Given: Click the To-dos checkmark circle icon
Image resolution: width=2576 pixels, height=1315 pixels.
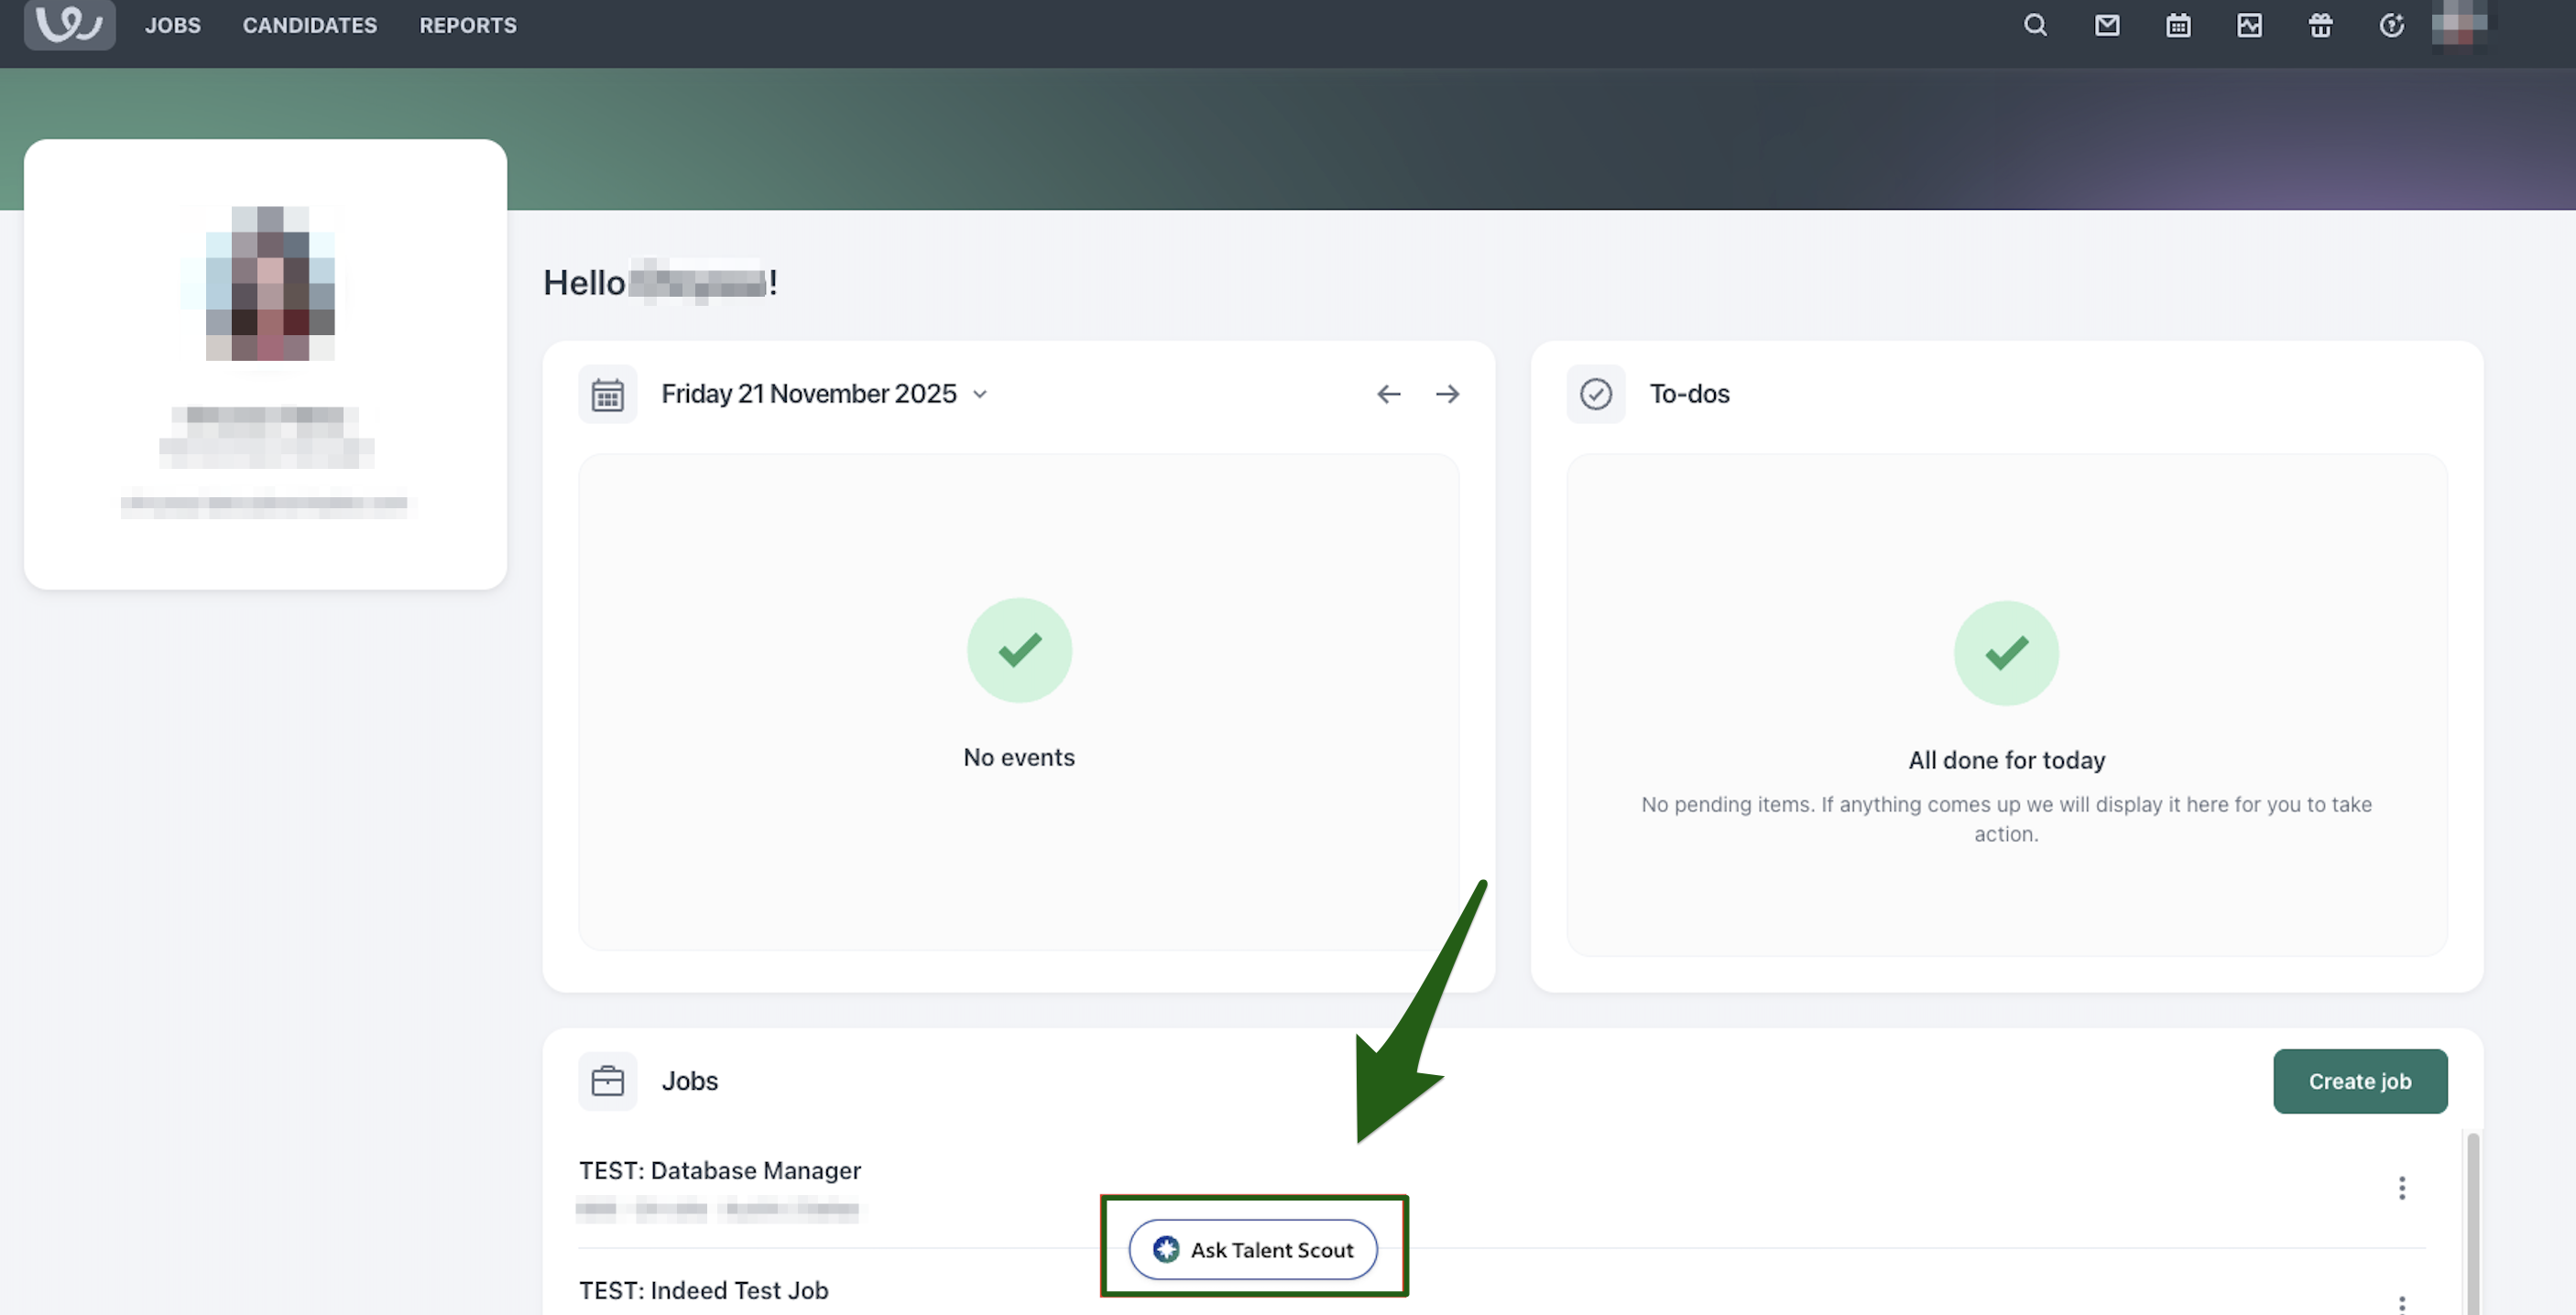Looking at the screenshot, I should click(1595, 394).
